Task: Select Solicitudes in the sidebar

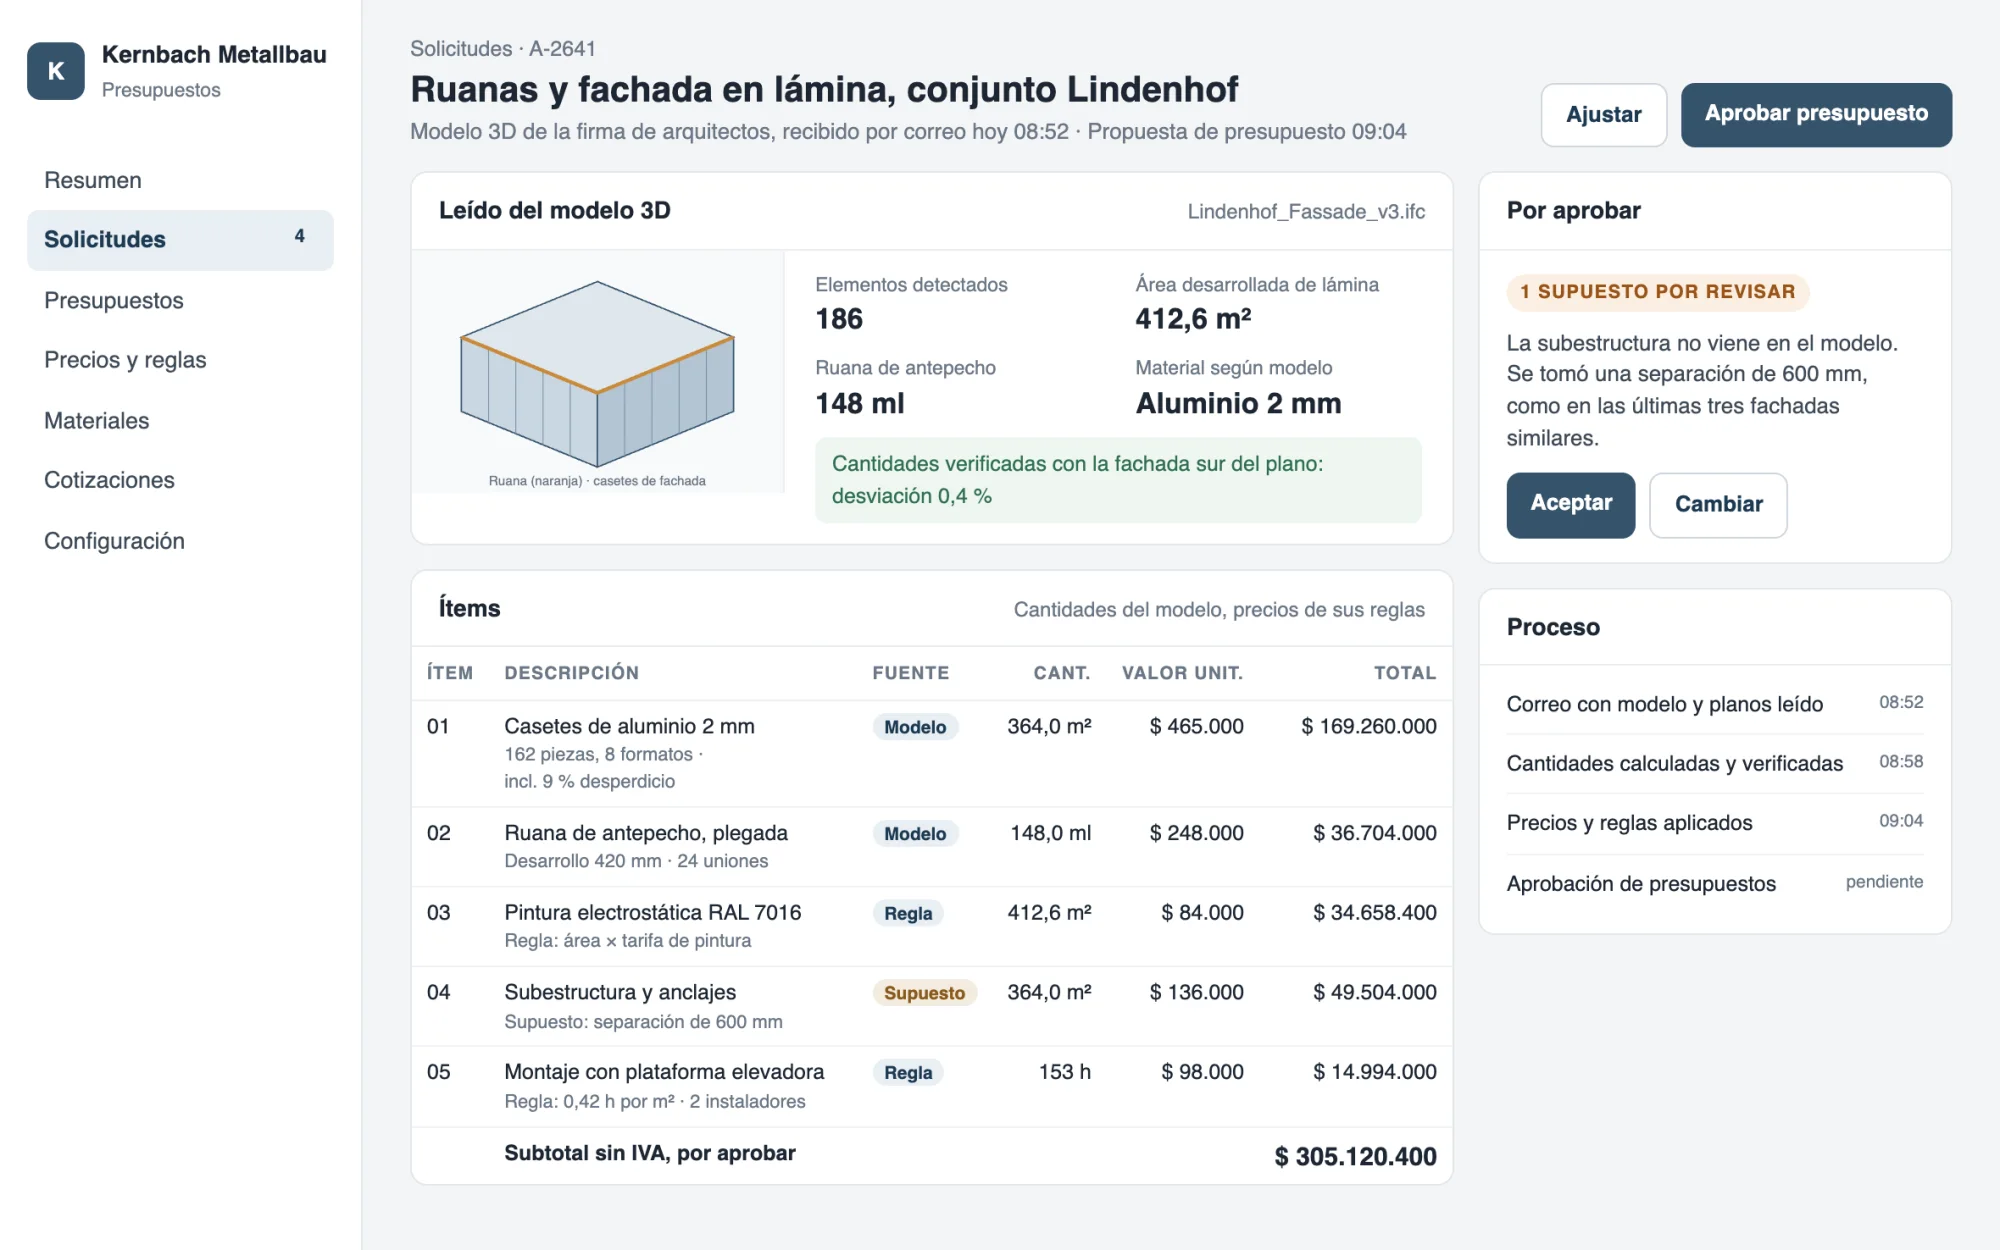Action: coord(180,240)
